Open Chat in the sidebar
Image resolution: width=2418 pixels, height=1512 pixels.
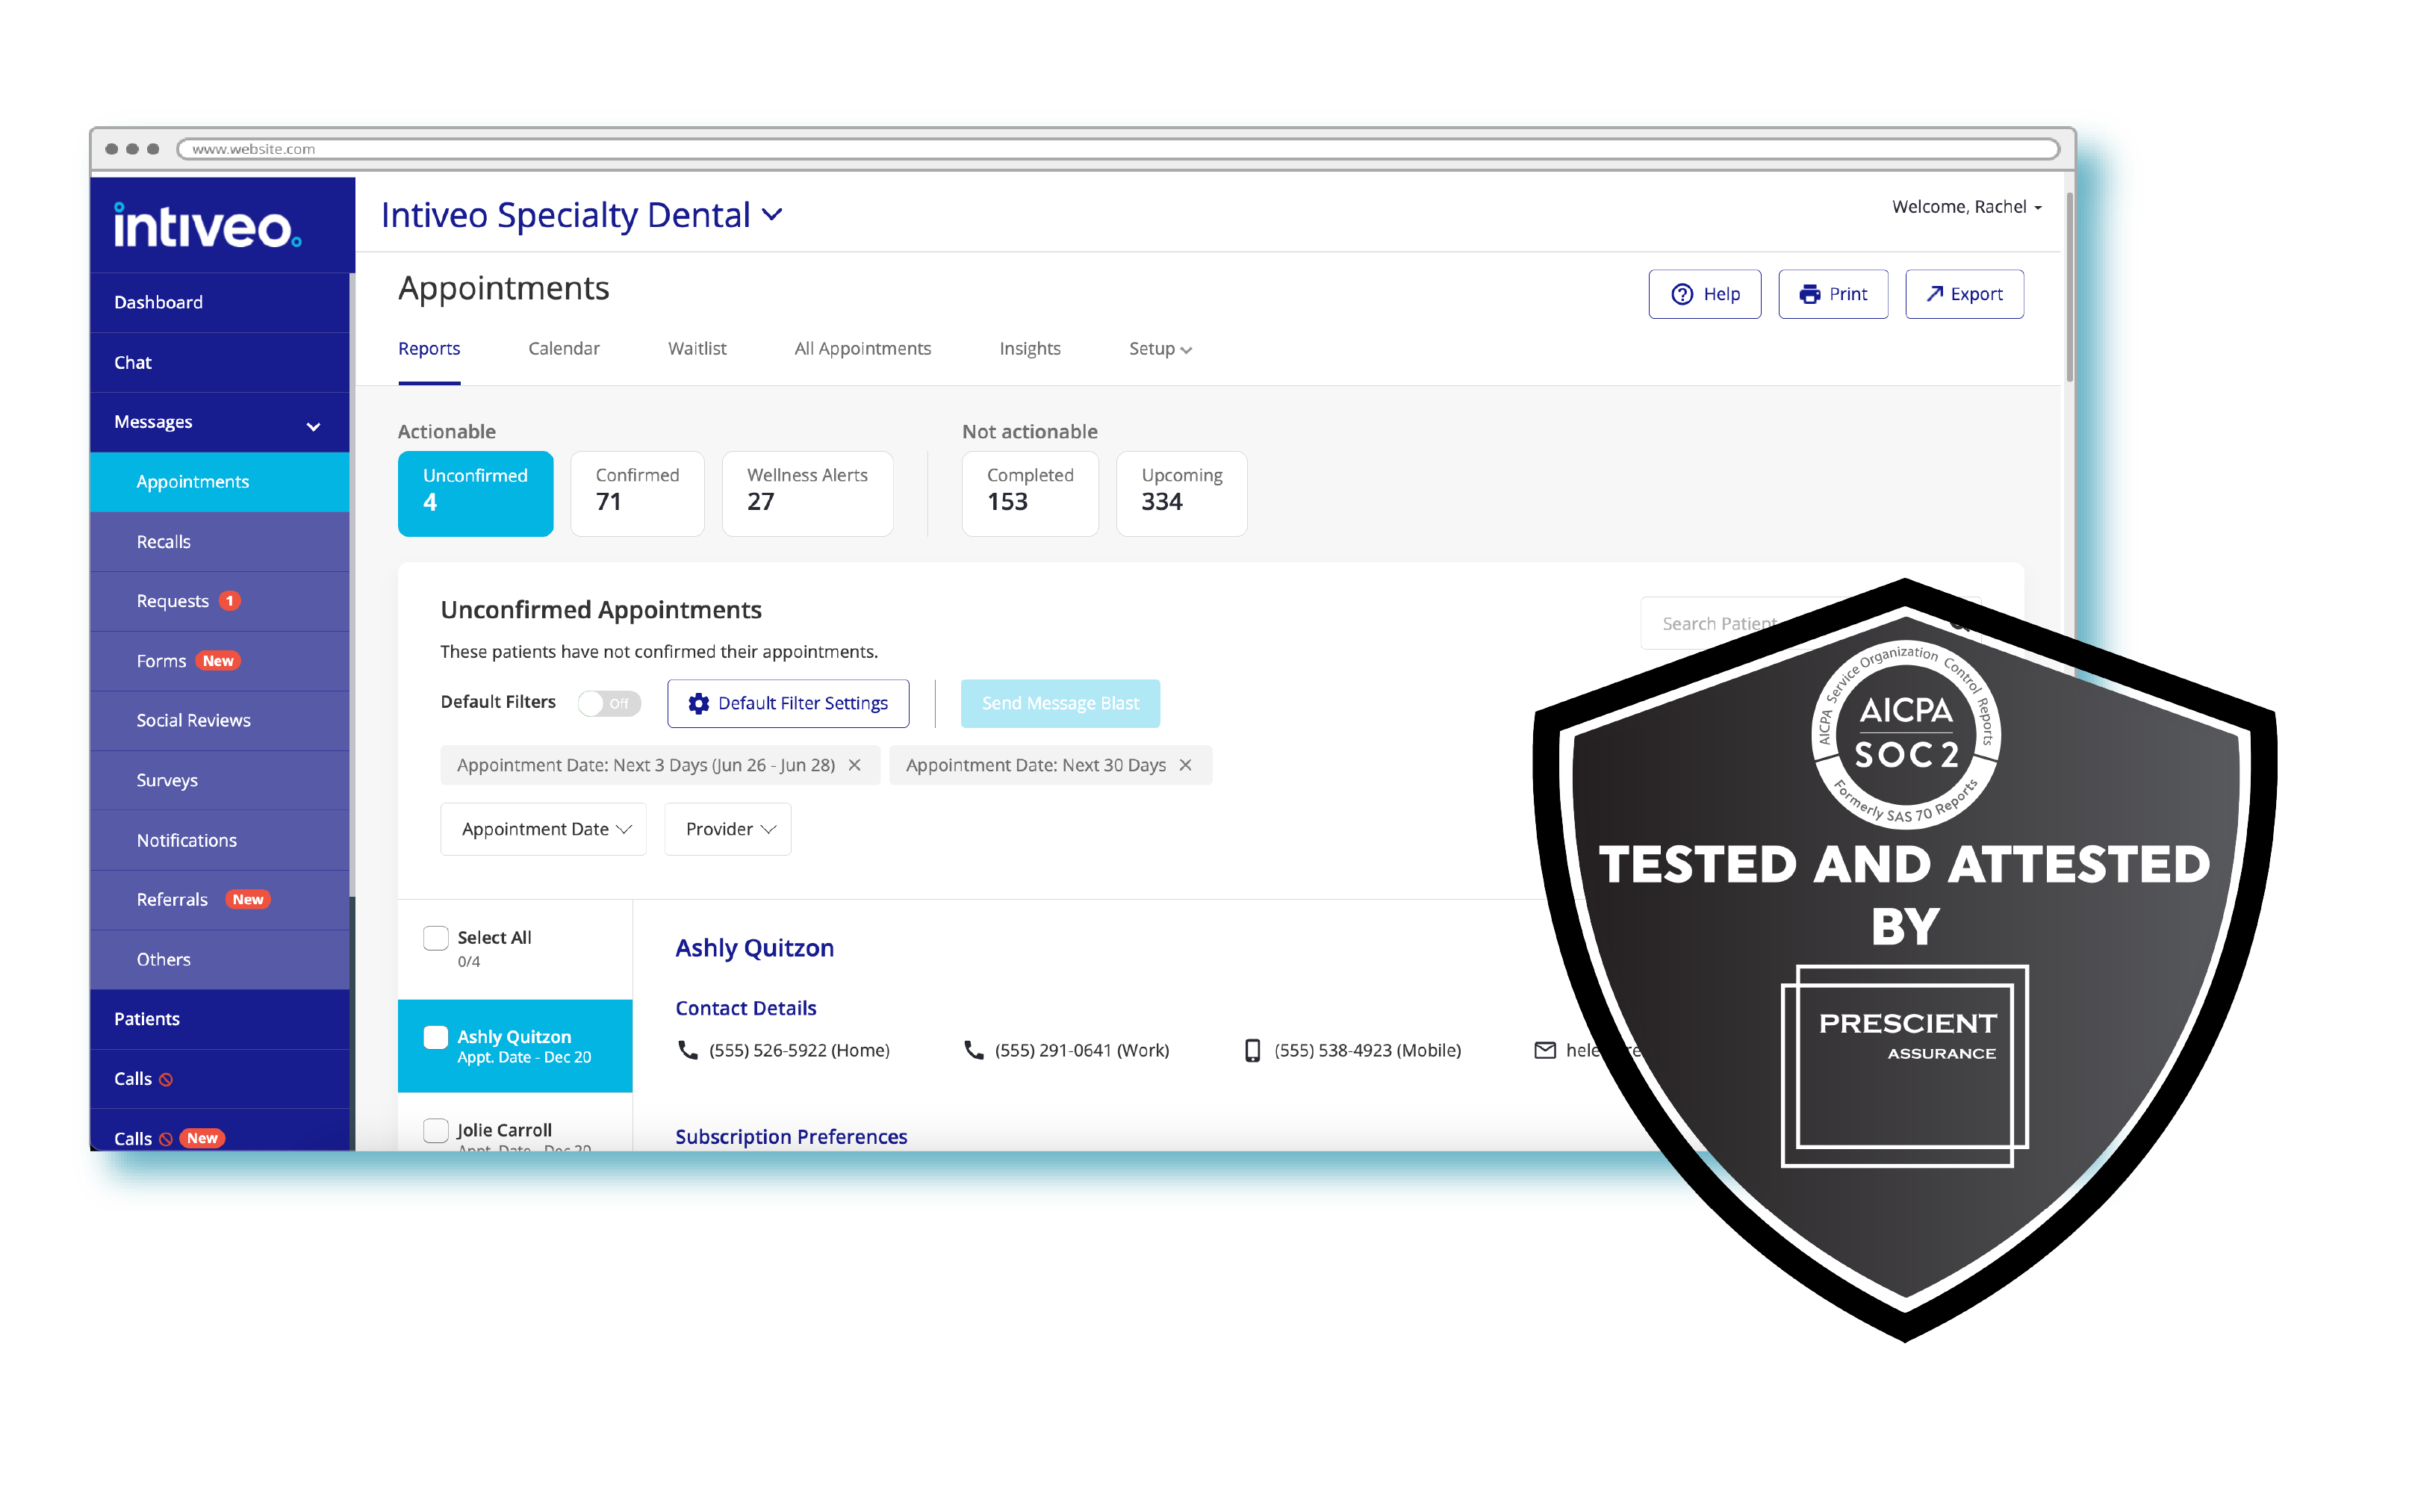pos(219,362)
